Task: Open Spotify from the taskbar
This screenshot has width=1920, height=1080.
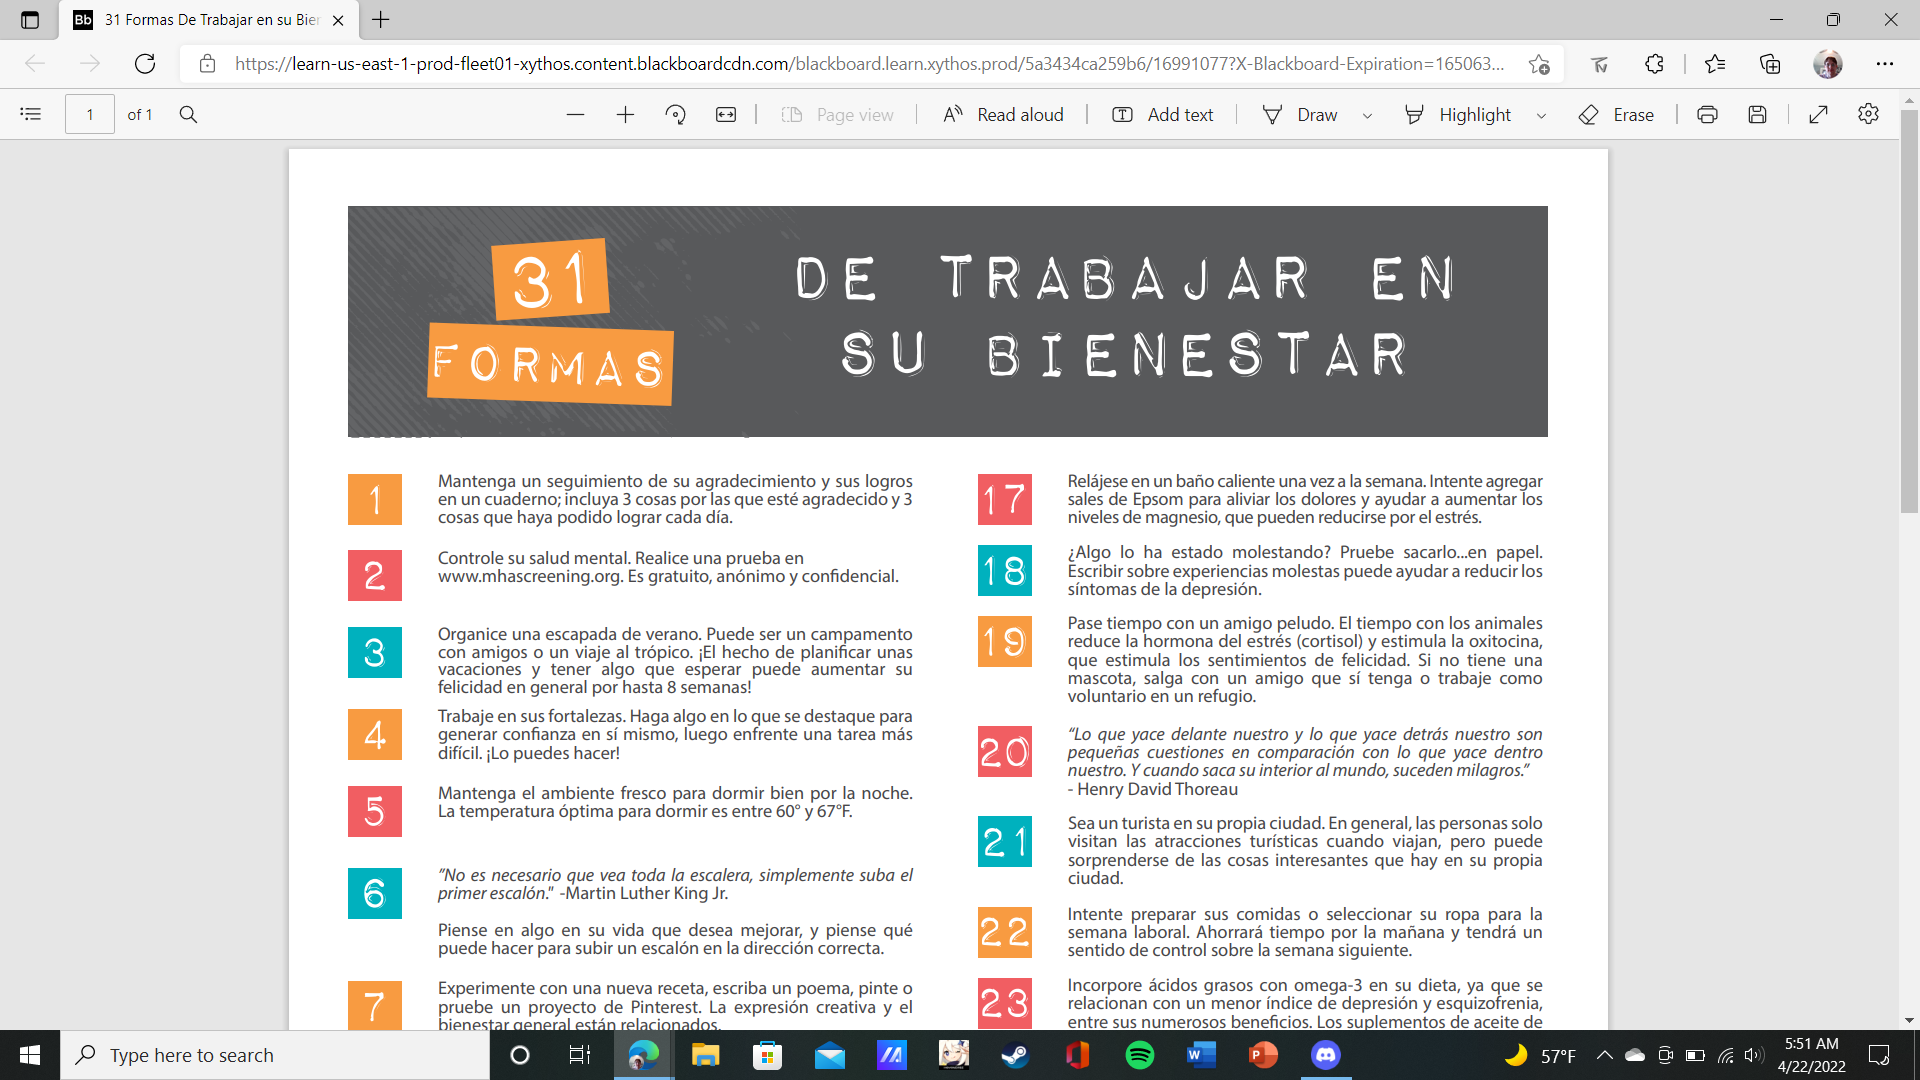Action: coord(1140,1055)
